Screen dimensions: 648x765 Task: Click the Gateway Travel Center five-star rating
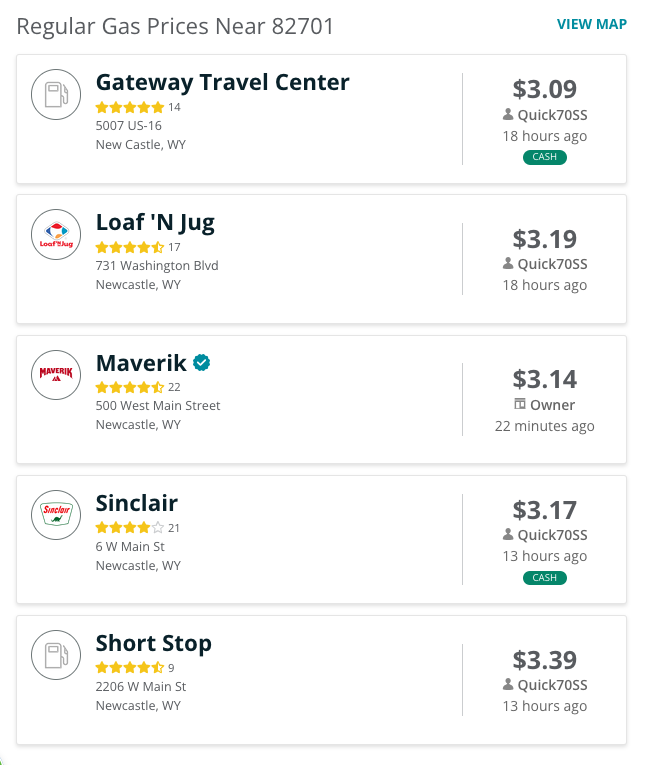[130, 107]
